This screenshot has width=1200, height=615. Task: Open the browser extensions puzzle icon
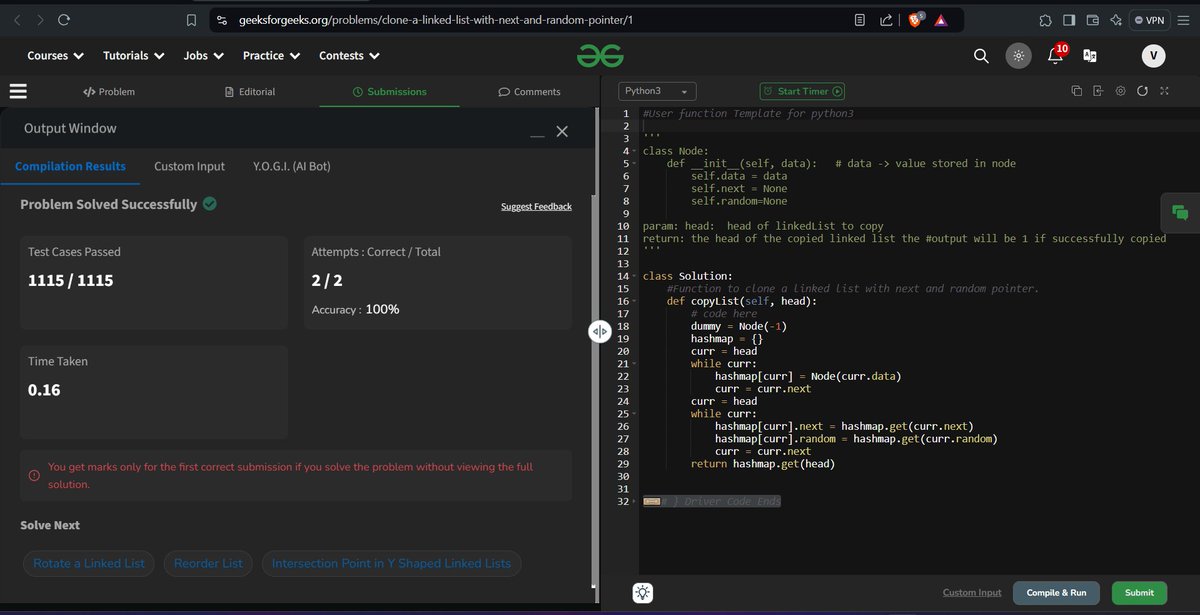[x=1045, y=20]
